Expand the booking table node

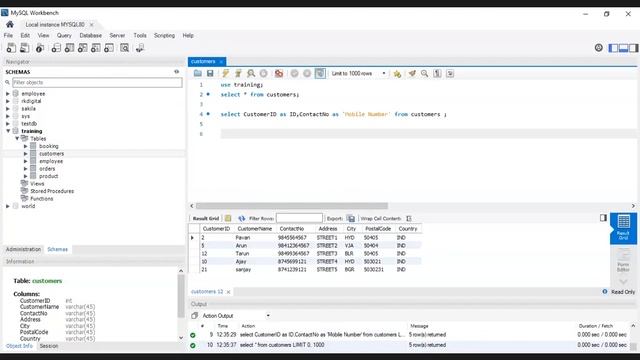click(25, 146)
